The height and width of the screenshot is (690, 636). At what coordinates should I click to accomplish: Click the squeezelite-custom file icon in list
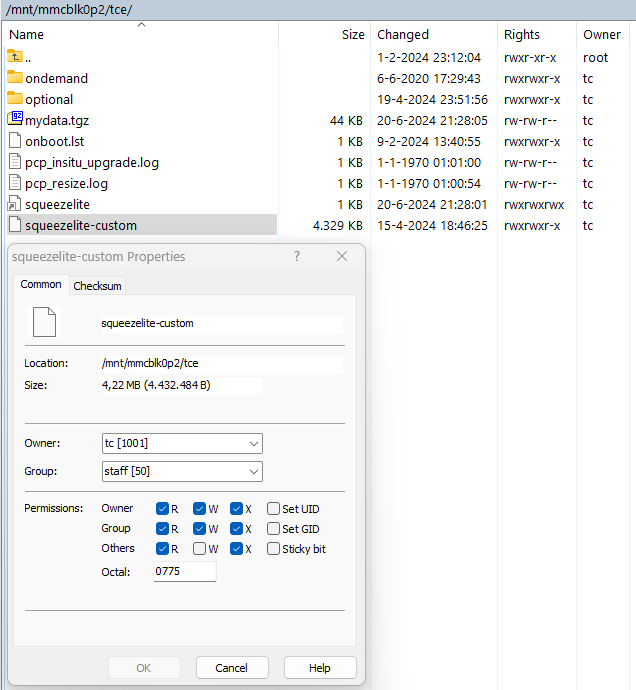(x=15, y=224)
